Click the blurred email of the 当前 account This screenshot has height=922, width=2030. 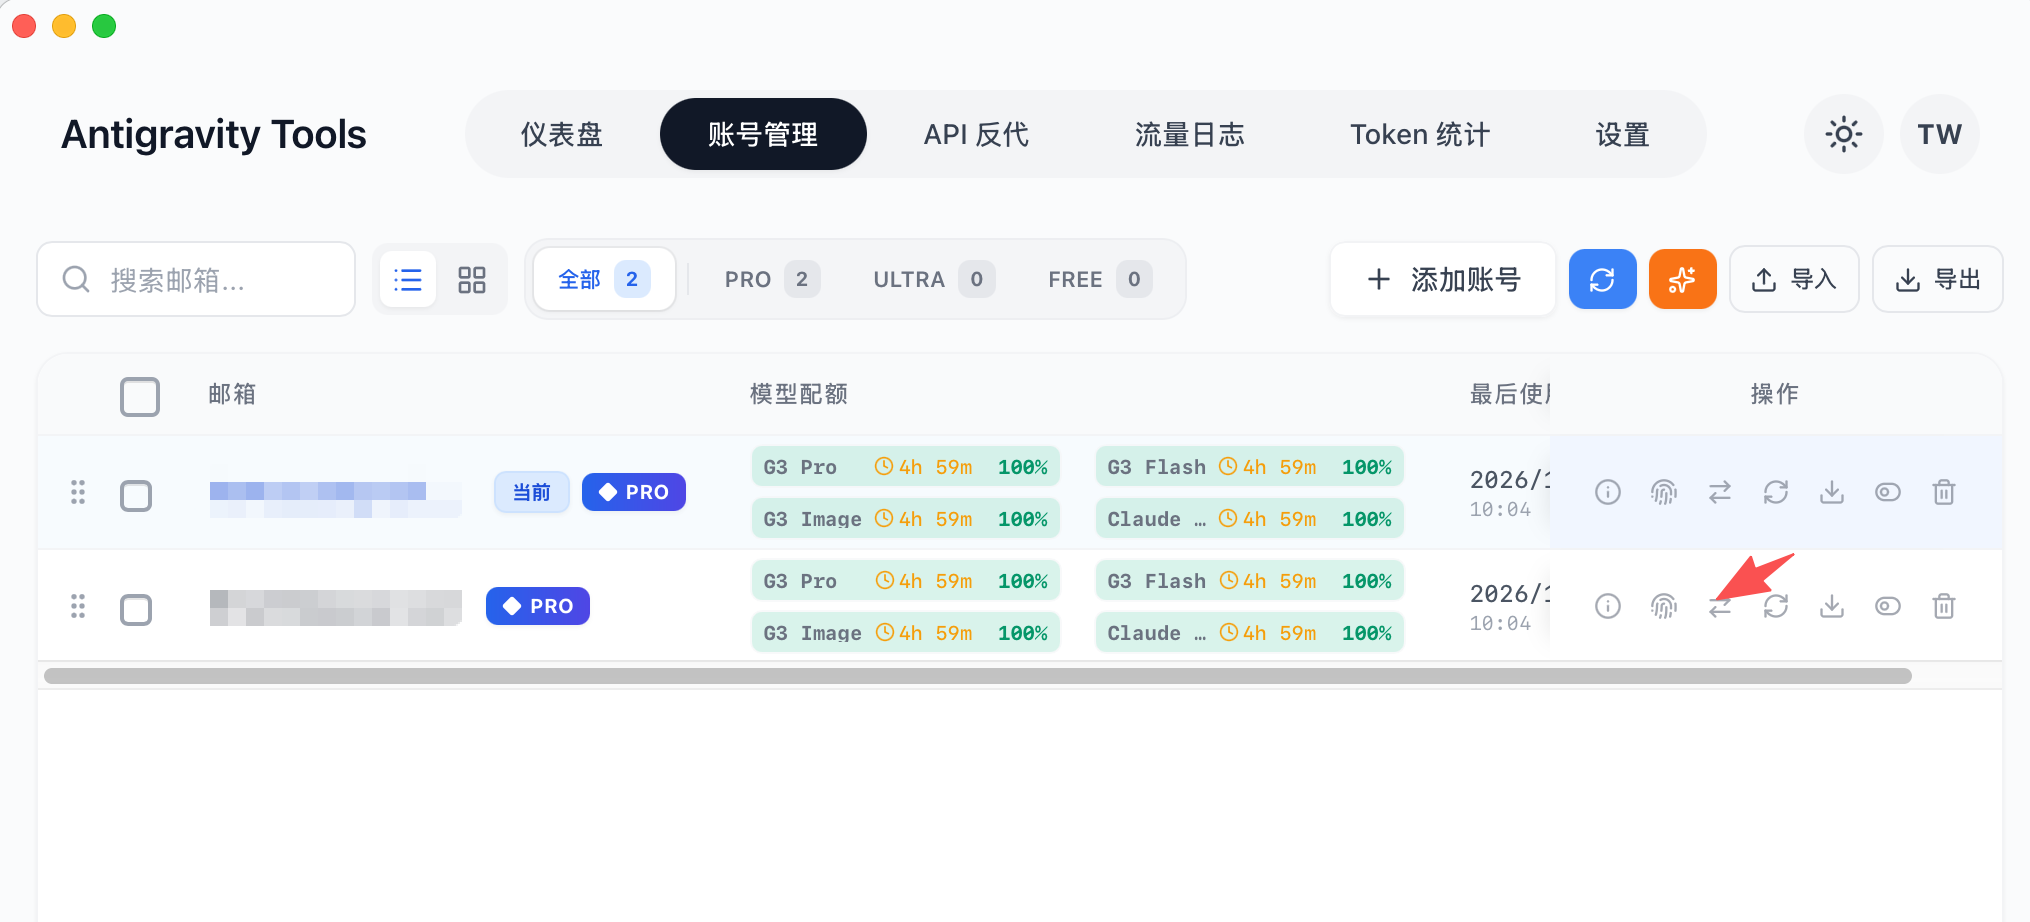336,499
